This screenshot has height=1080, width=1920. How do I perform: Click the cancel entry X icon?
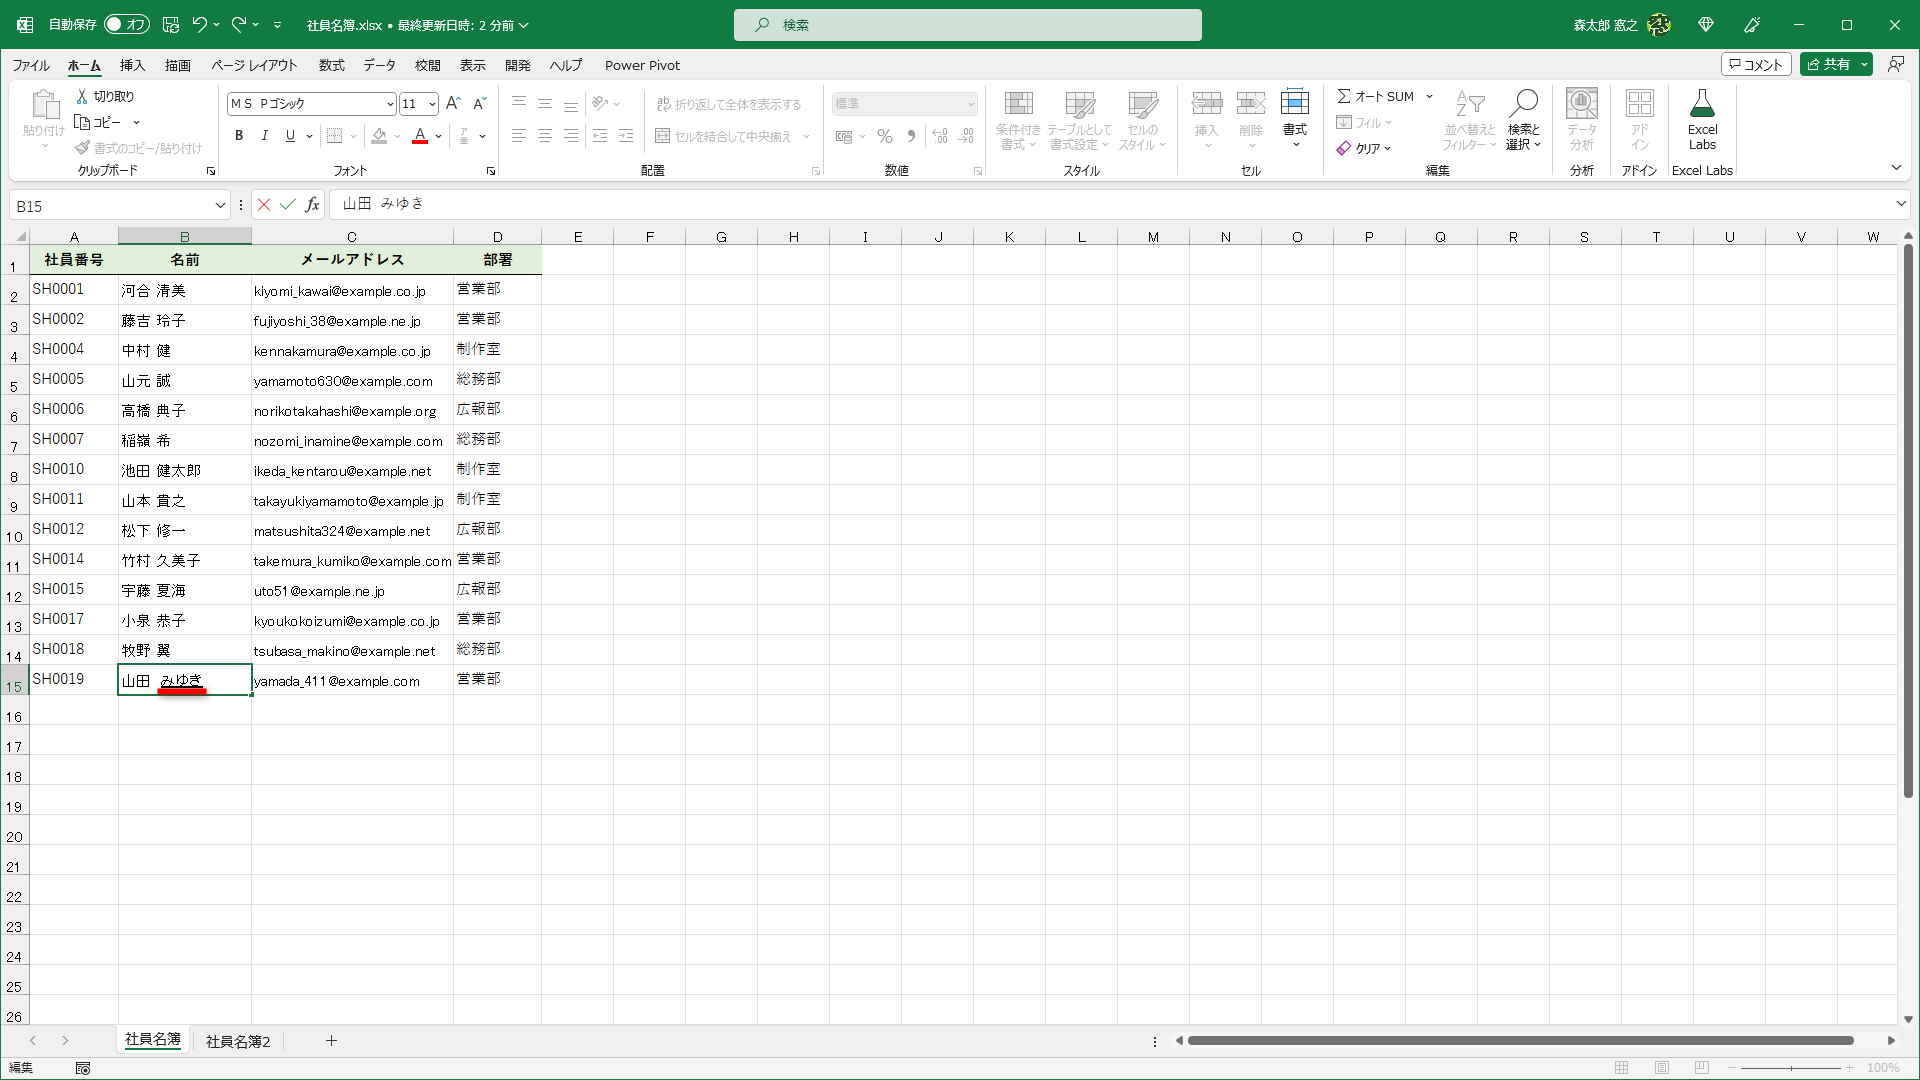coord(264,205)
